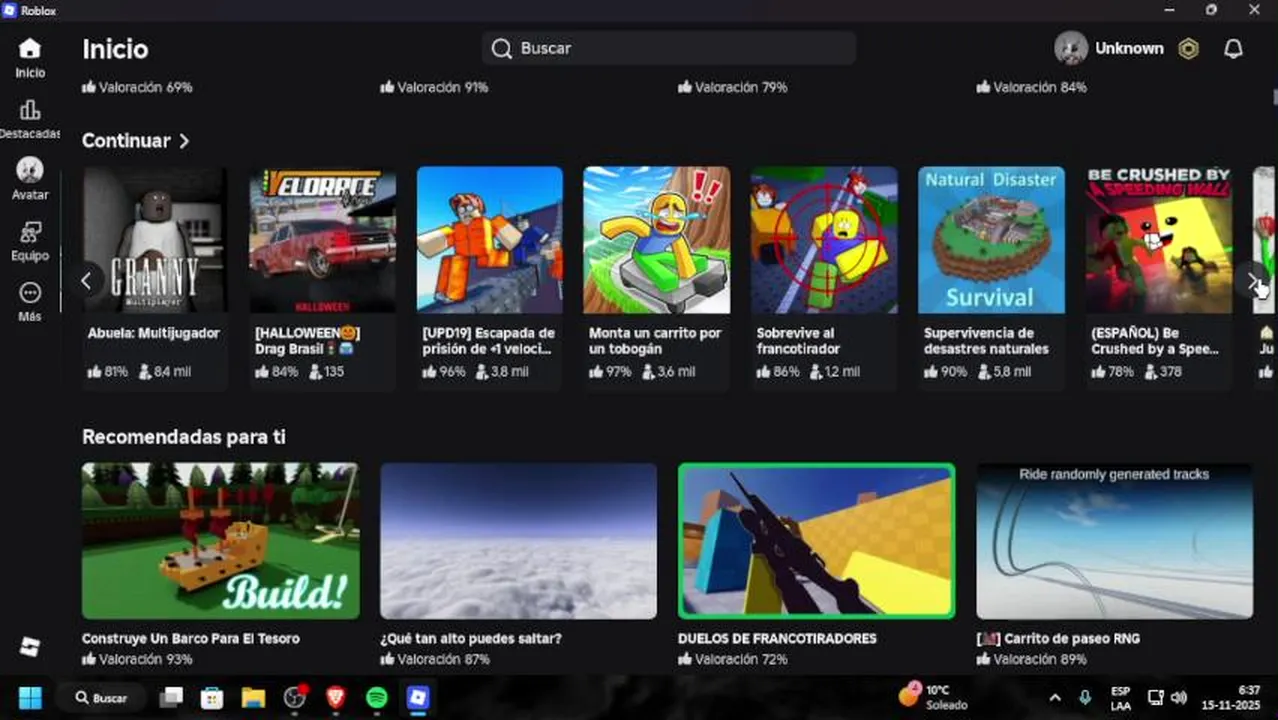Open the Destacadas charts sidebar icon
This screenshot has width=1278, height=720.
30,110
